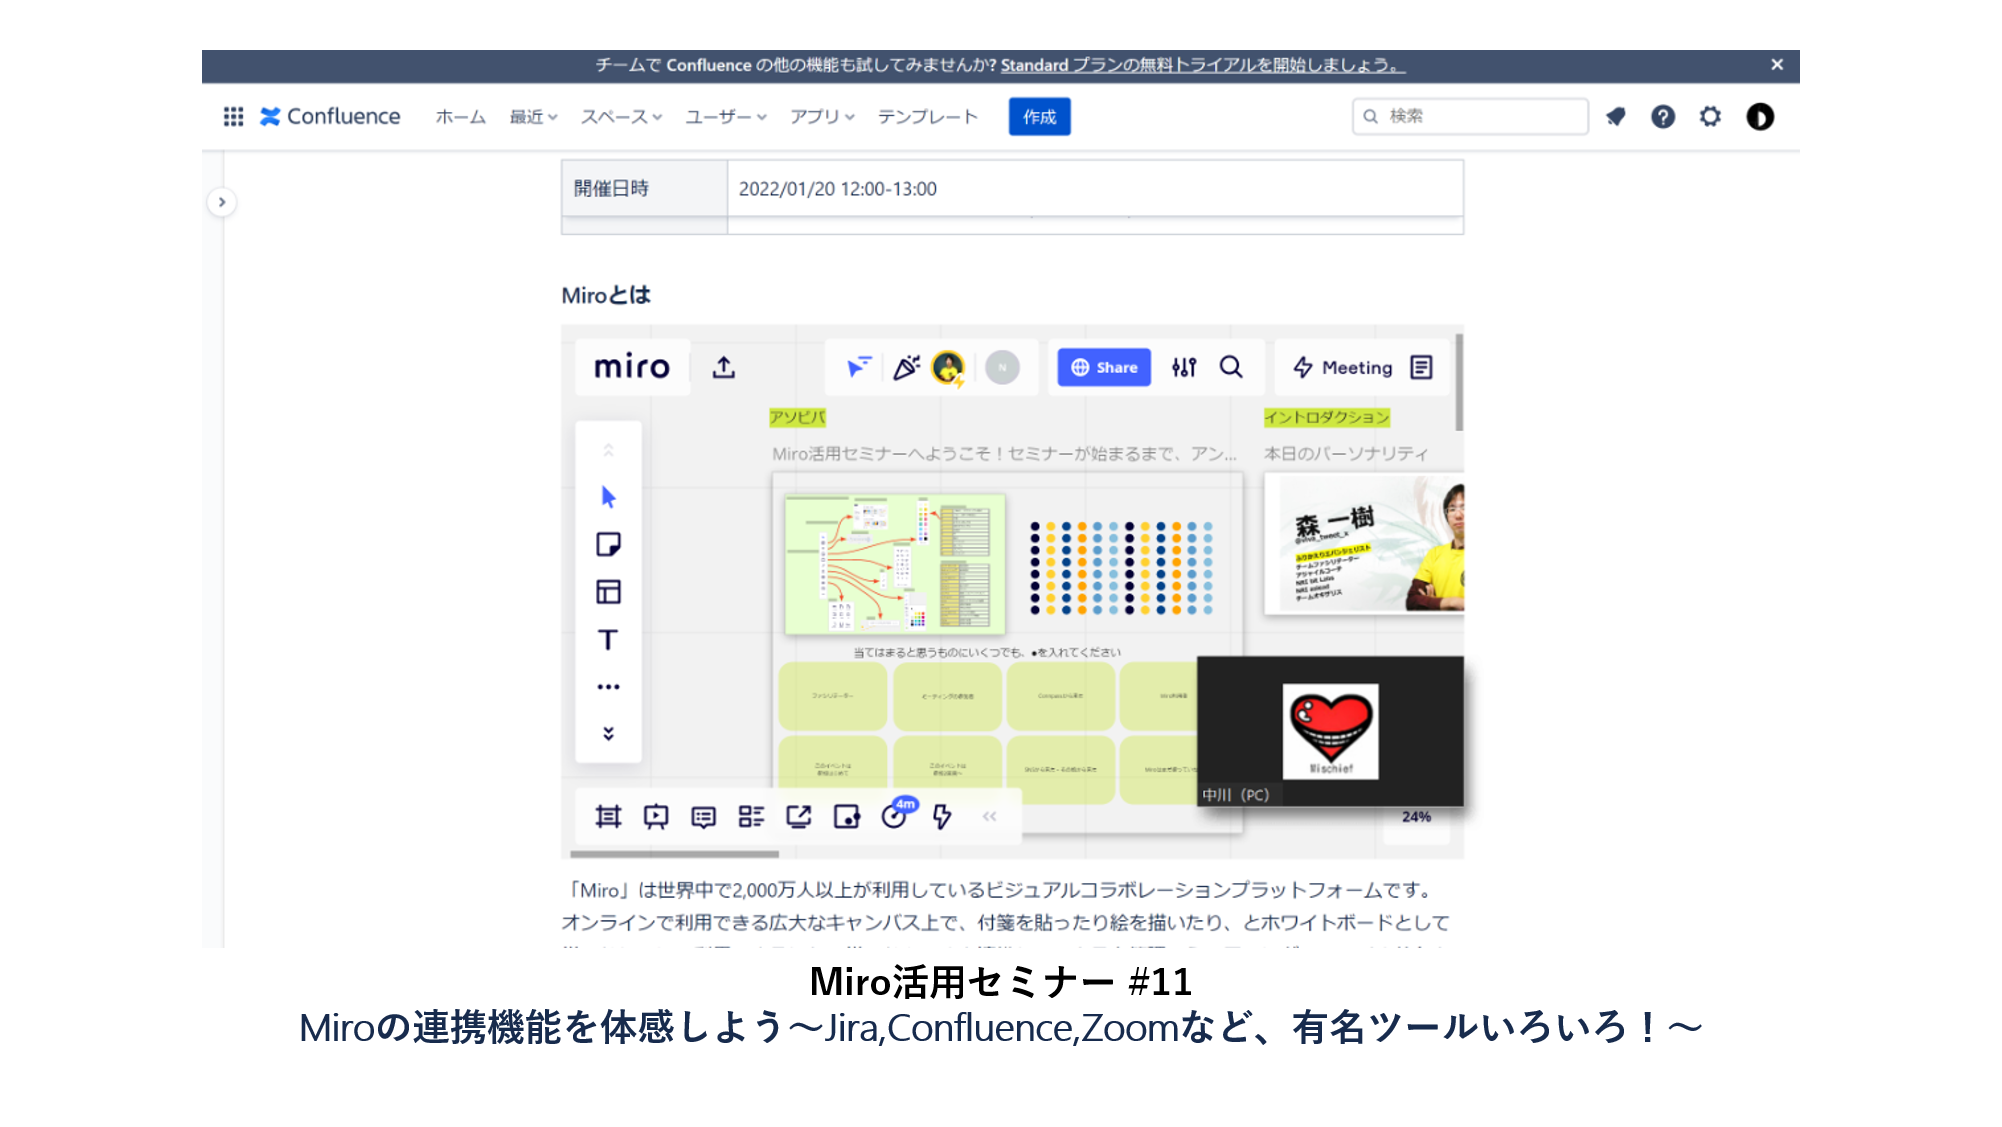
Task: Expand more tools chevron in Miro toolbar
Action: click(608, 733)
